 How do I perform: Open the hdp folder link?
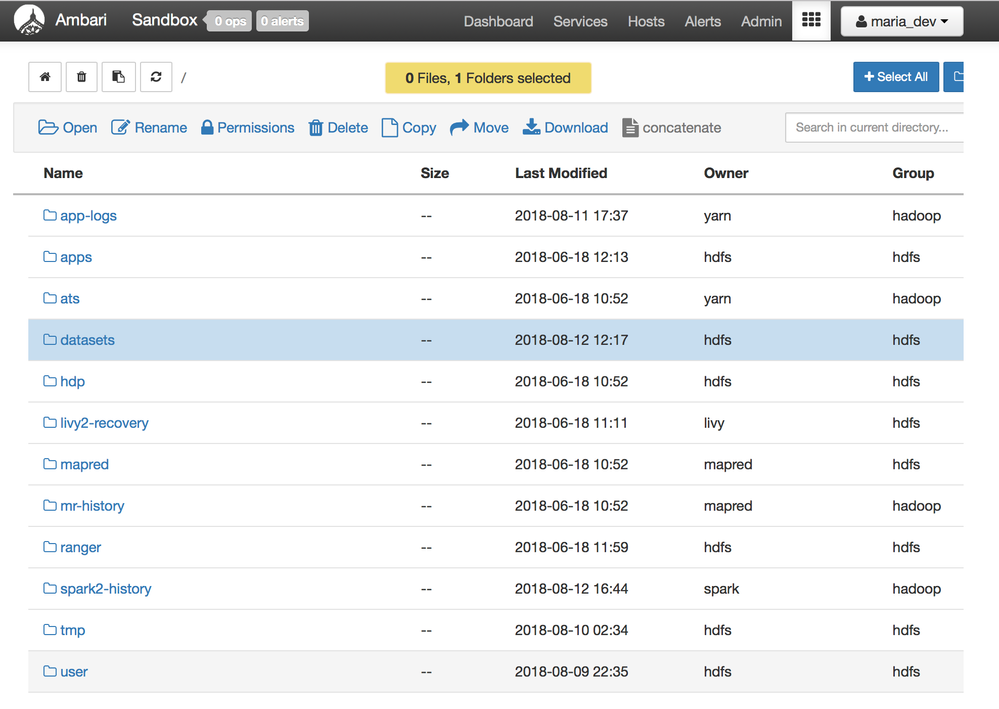73,382
